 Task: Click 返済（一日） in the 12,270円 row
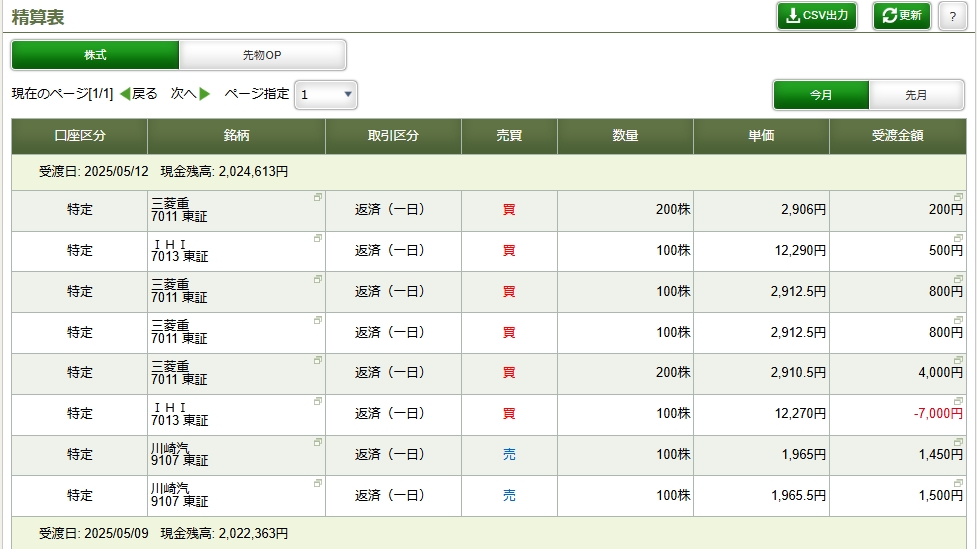point(390,414)
